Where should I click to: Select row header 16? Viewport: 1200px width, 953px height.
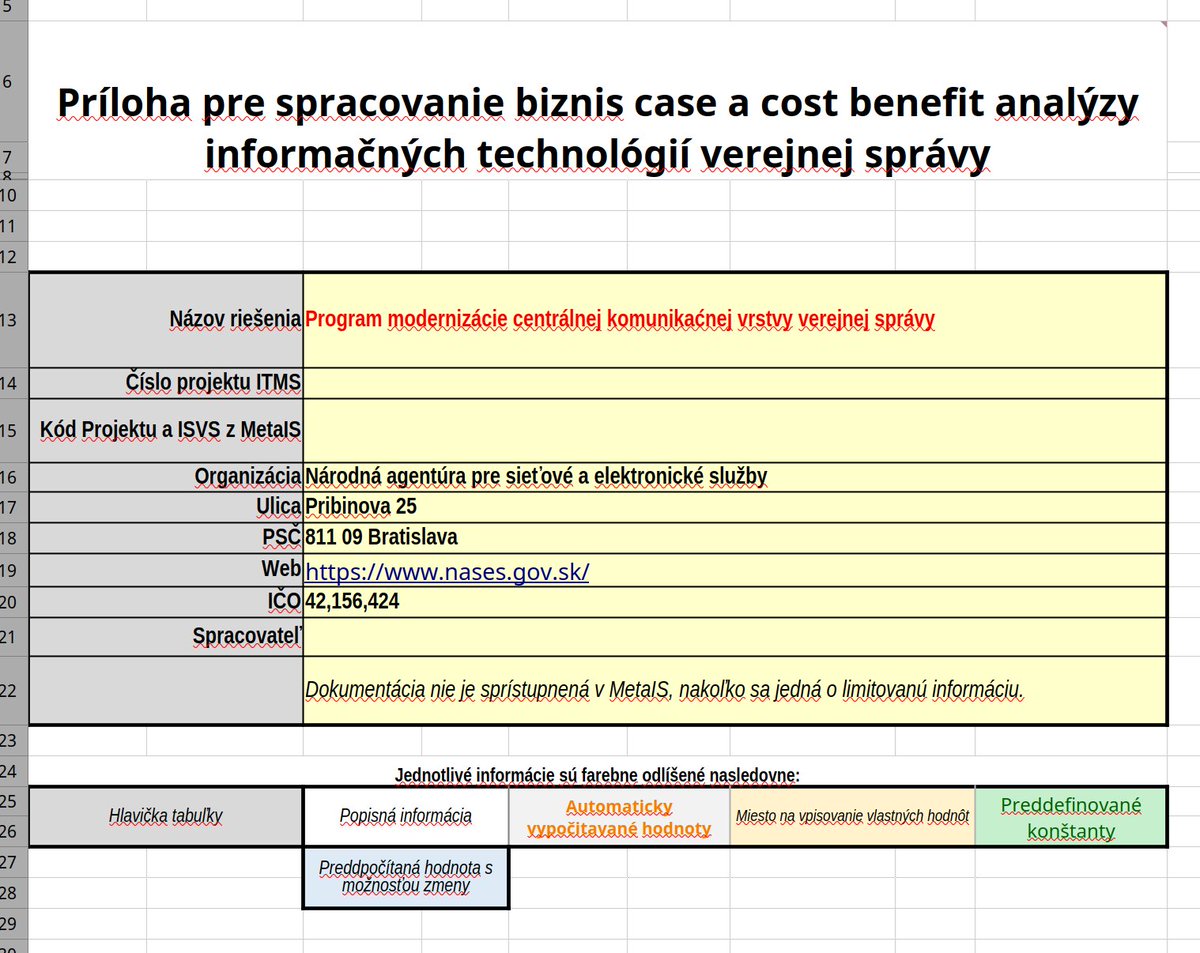click(14, 477)
